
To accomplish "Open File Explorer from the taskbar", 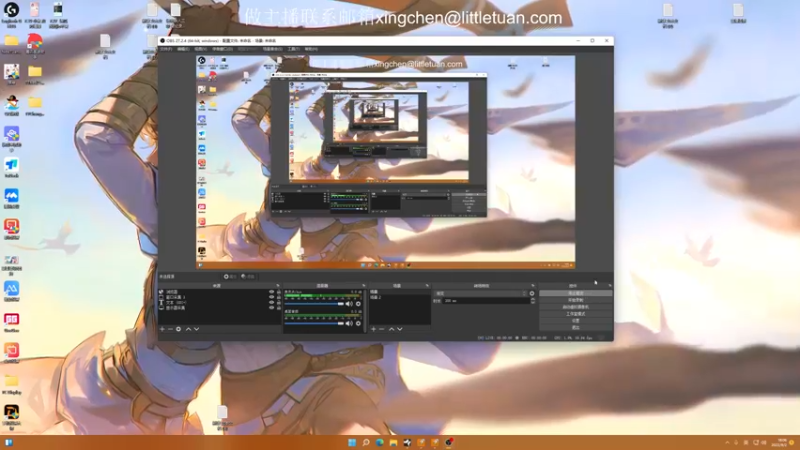I will tap(393, 442).
